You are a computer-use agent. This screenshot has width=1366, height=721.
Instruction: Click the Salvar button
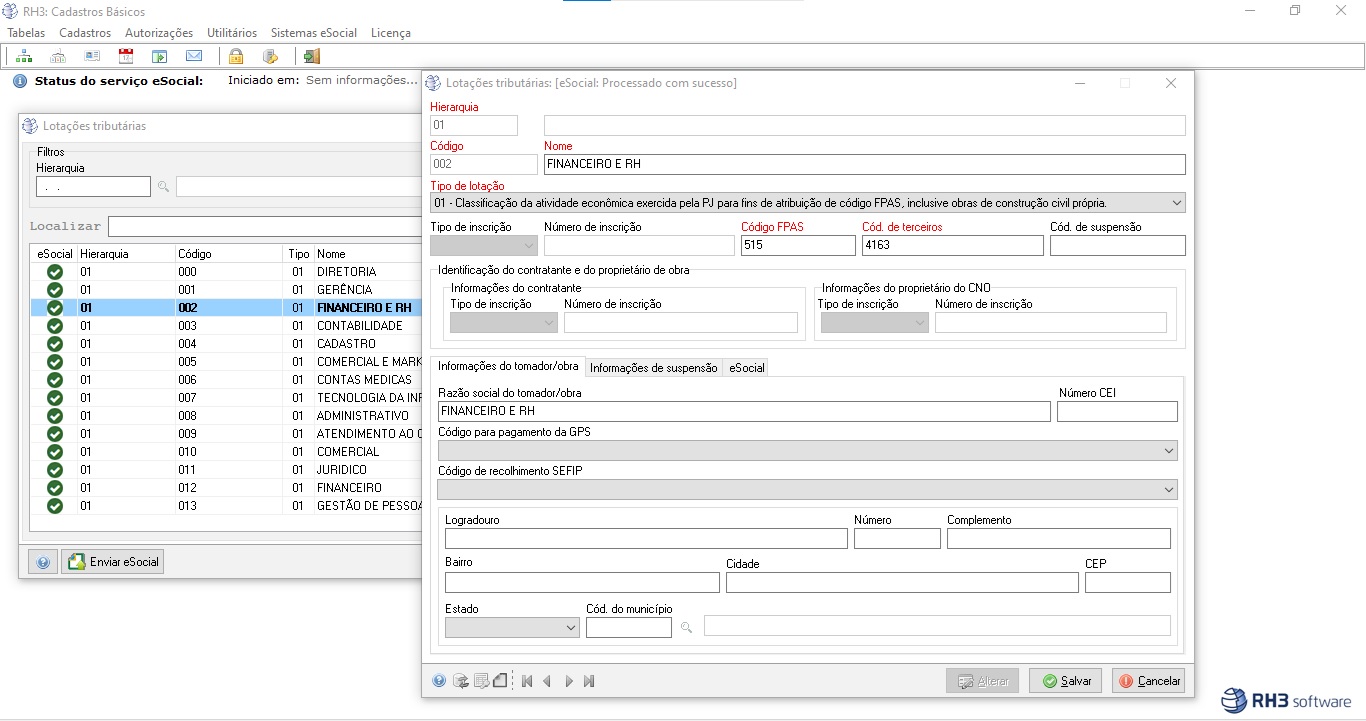pos(1065,681)
